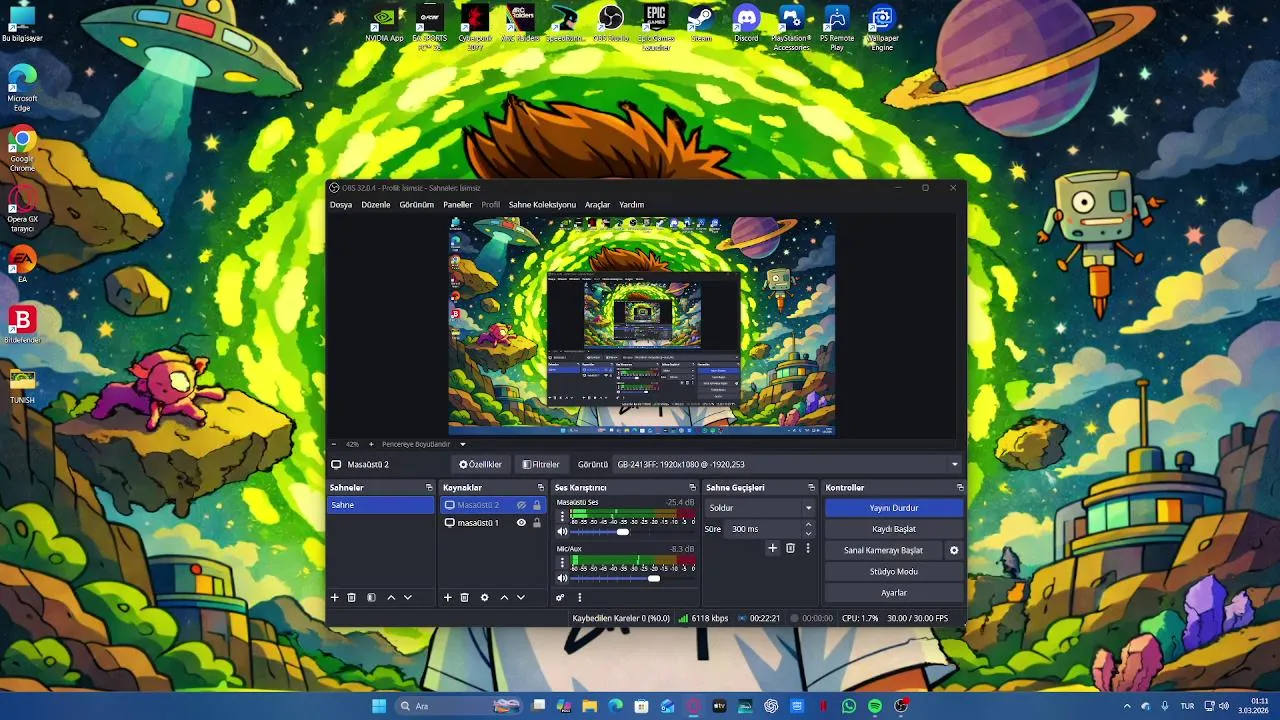Open scene filters icon in Sahneler dock
Viewport: 1280px width, 720px height.
click(x=371, y=597)
